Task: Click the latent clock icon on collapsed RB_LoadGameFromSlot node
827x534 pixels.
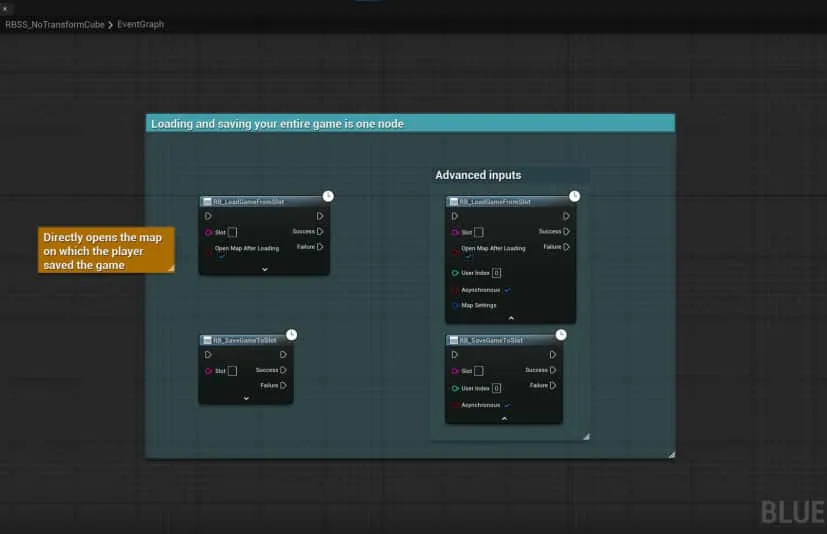Action: click(328, 196)
